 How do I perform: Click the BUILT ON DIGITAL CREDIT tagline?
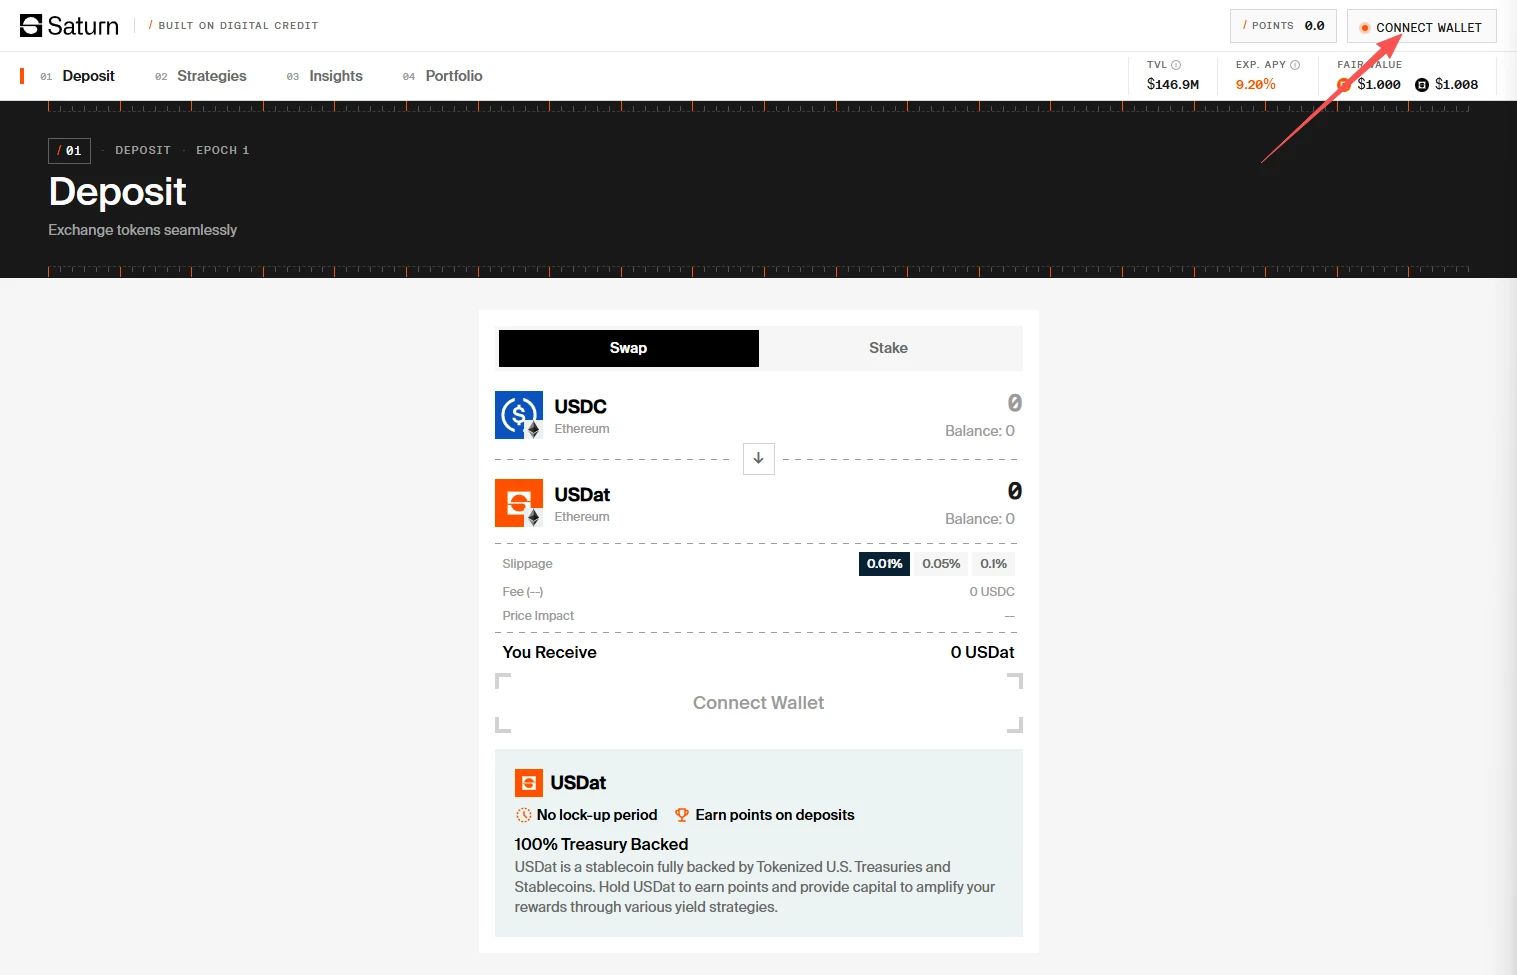[x=238, y=26]
